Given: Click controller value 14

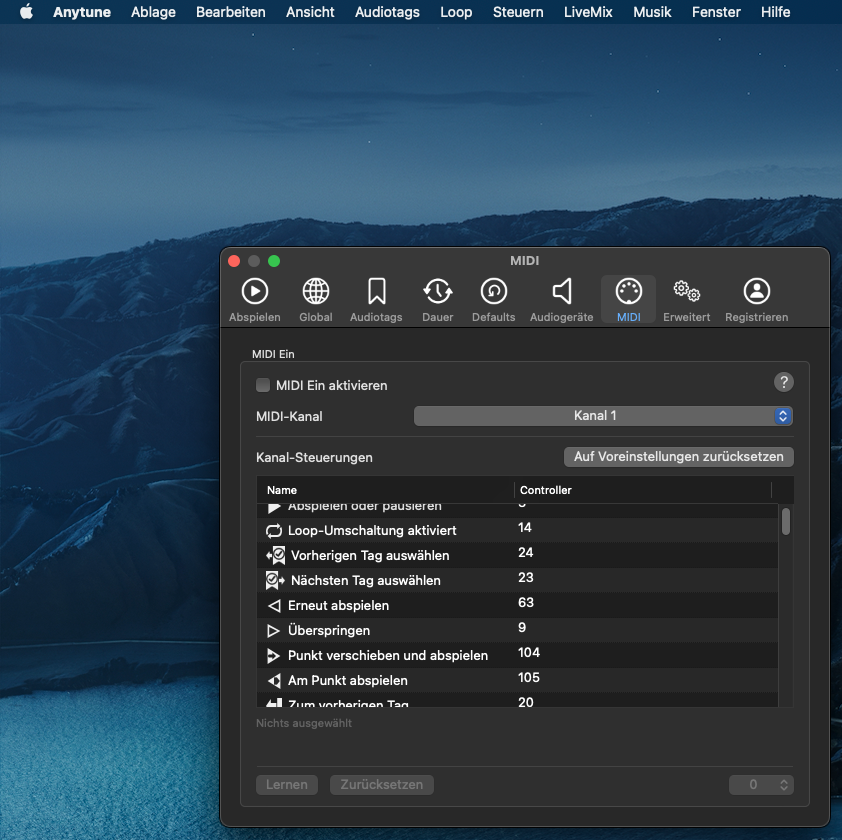Looking at the screenshot, I should (525, 528).
